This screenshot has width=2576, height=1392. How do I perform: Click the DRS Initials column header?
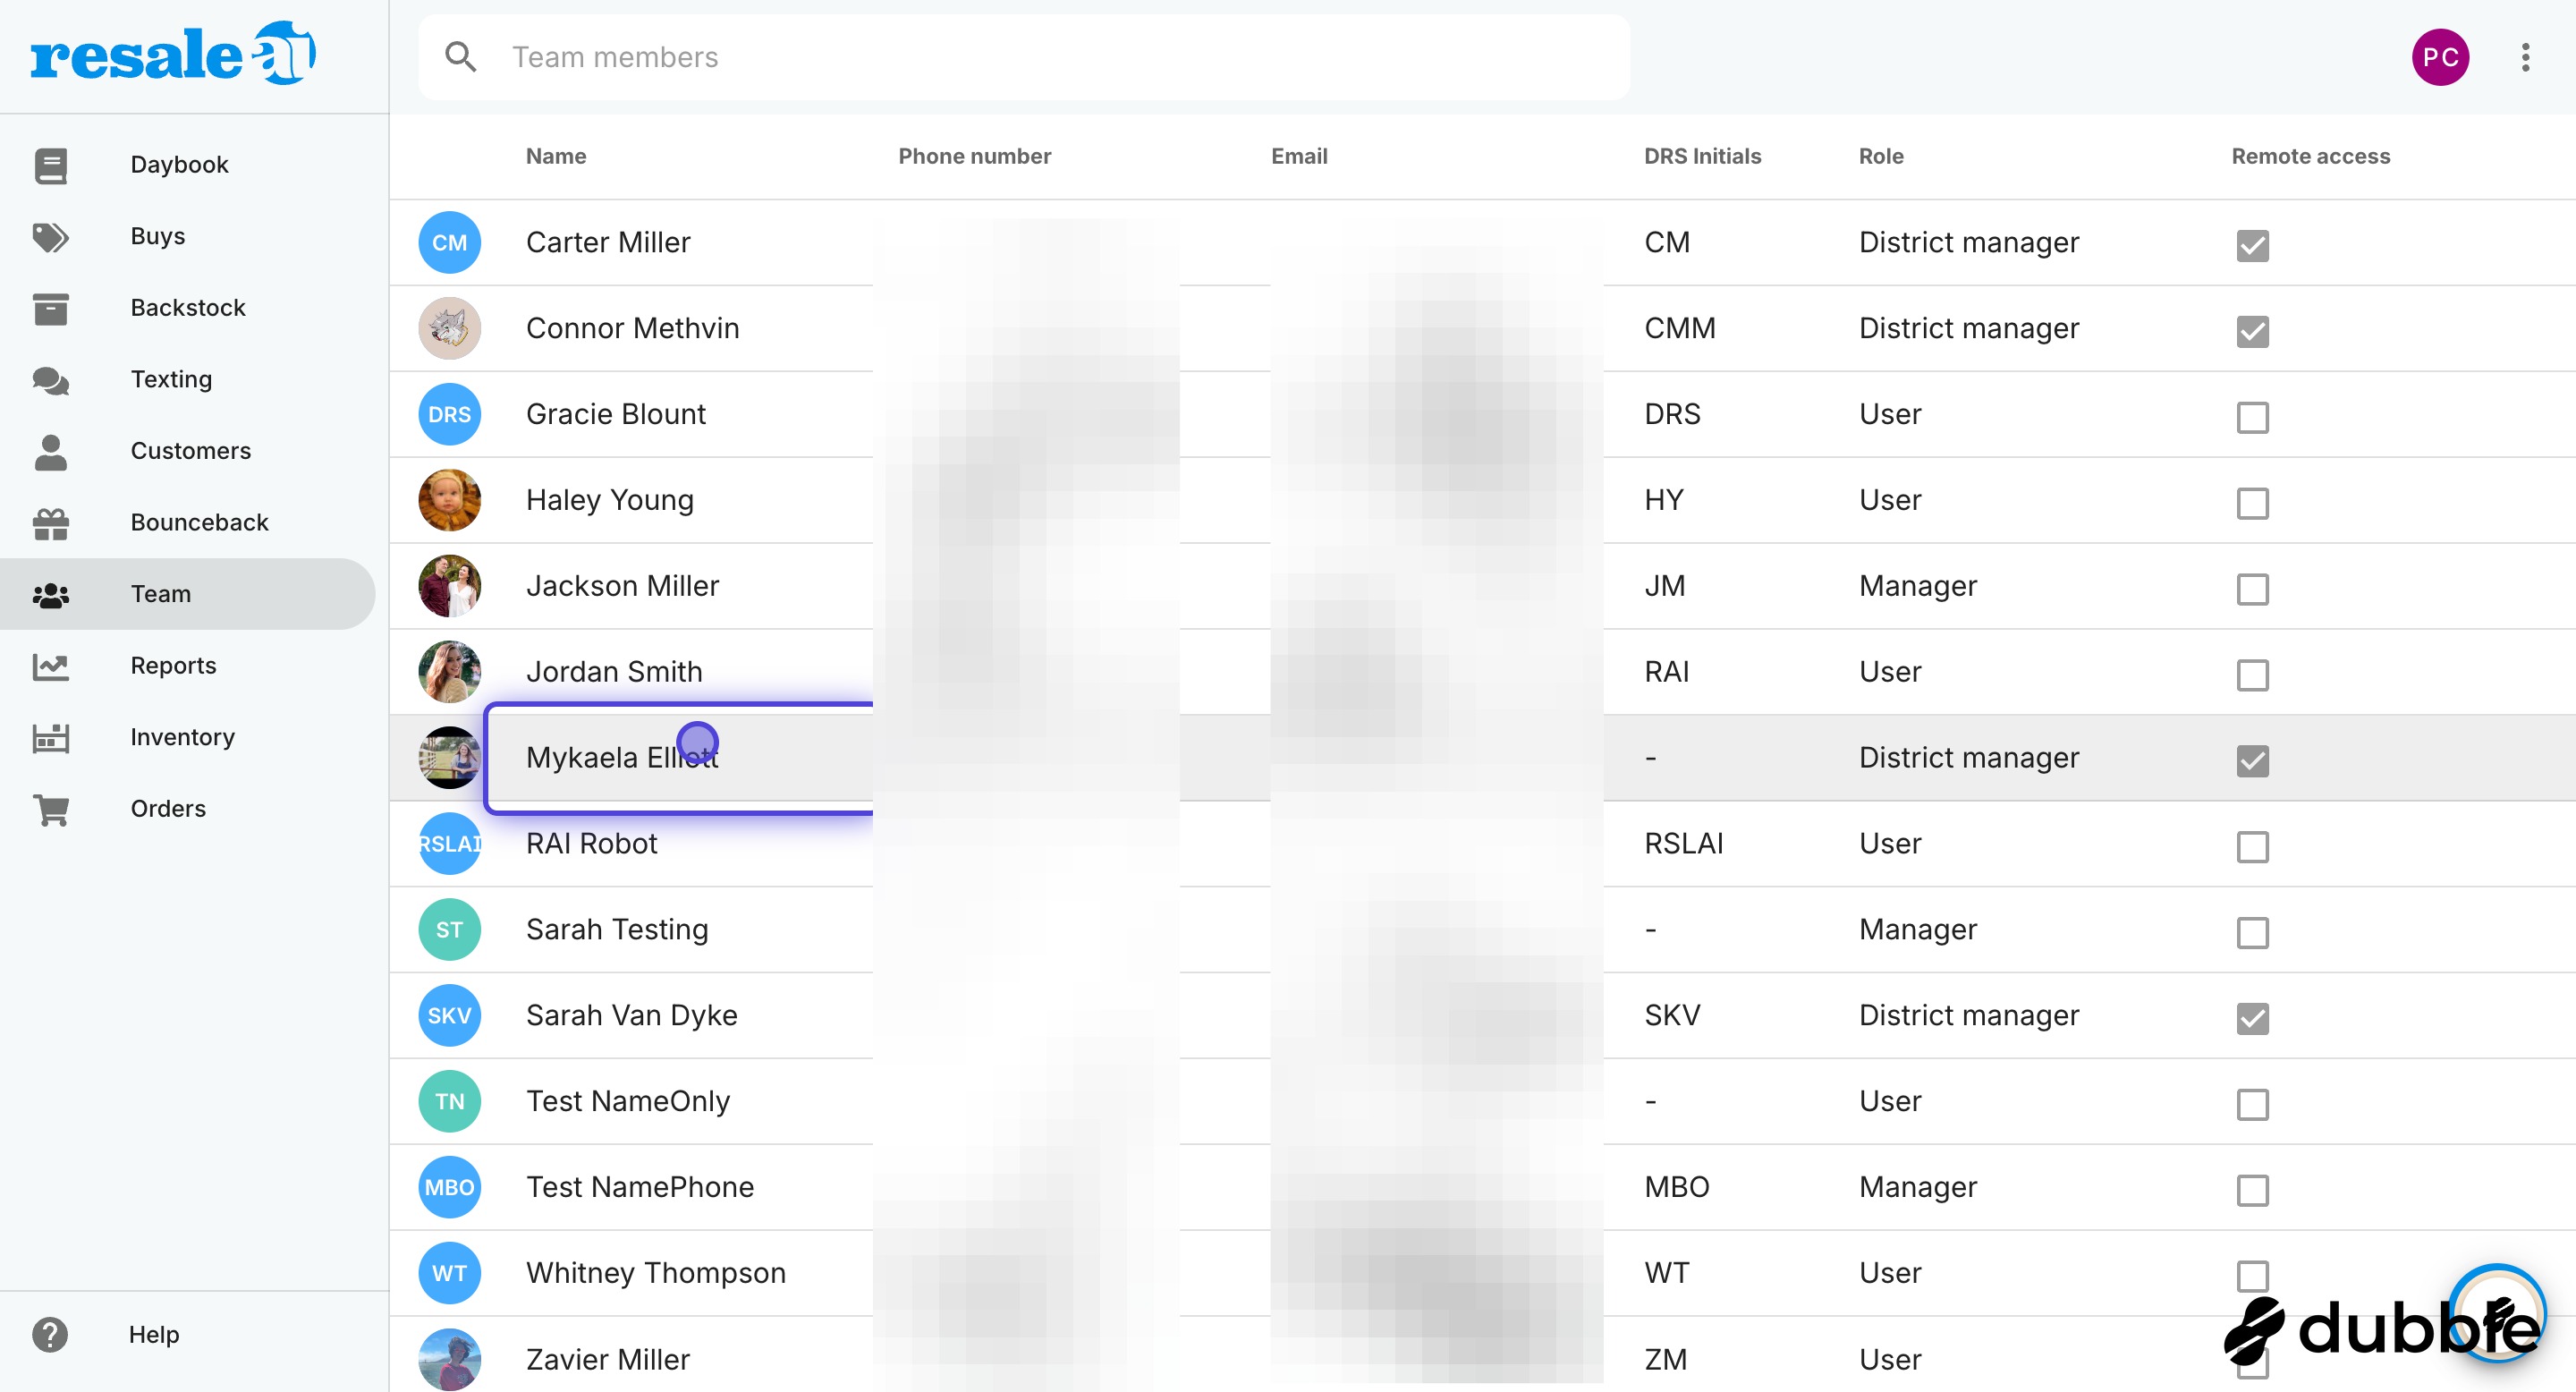click(x=1702, y=157)
